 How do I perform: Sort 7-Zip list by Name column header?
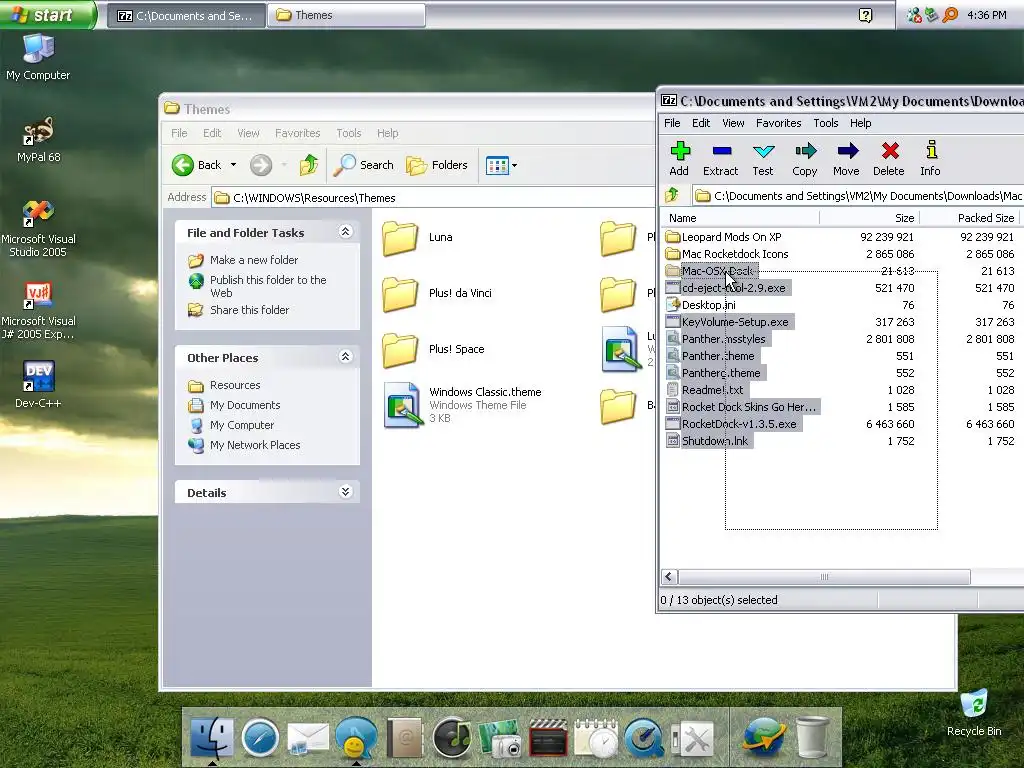click(739, 217)
